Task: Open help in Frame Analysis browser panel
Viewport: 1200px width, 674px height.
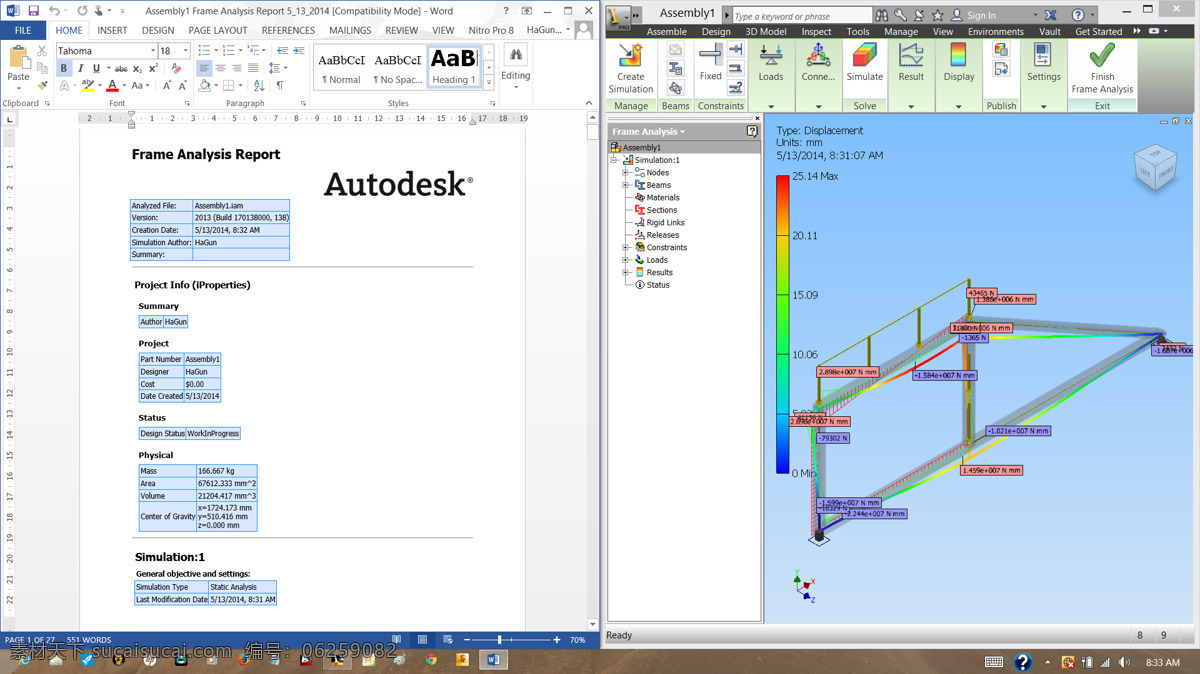Action: pyautogui.click(x=752, y=131)
